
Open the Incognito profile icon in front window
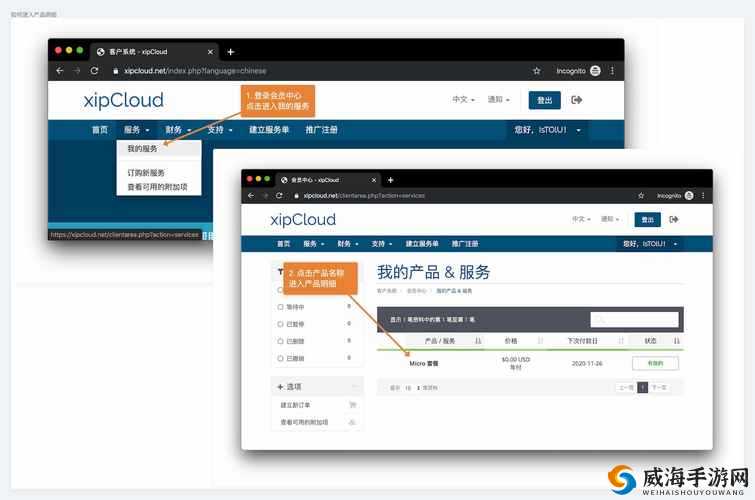(x=689, y=196)
